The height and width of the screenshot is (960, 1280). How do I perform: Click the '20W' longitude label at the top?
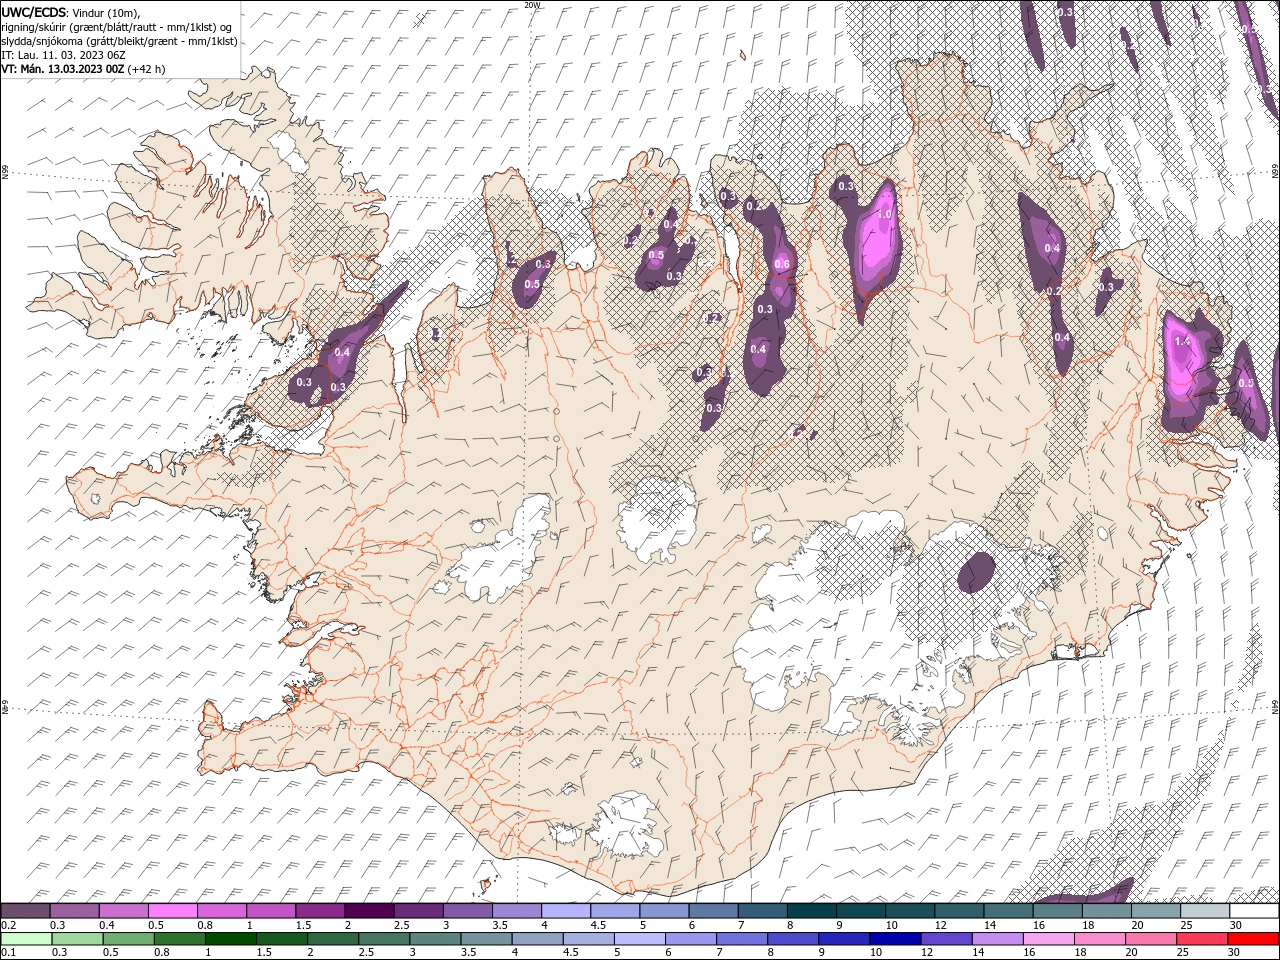532,5
